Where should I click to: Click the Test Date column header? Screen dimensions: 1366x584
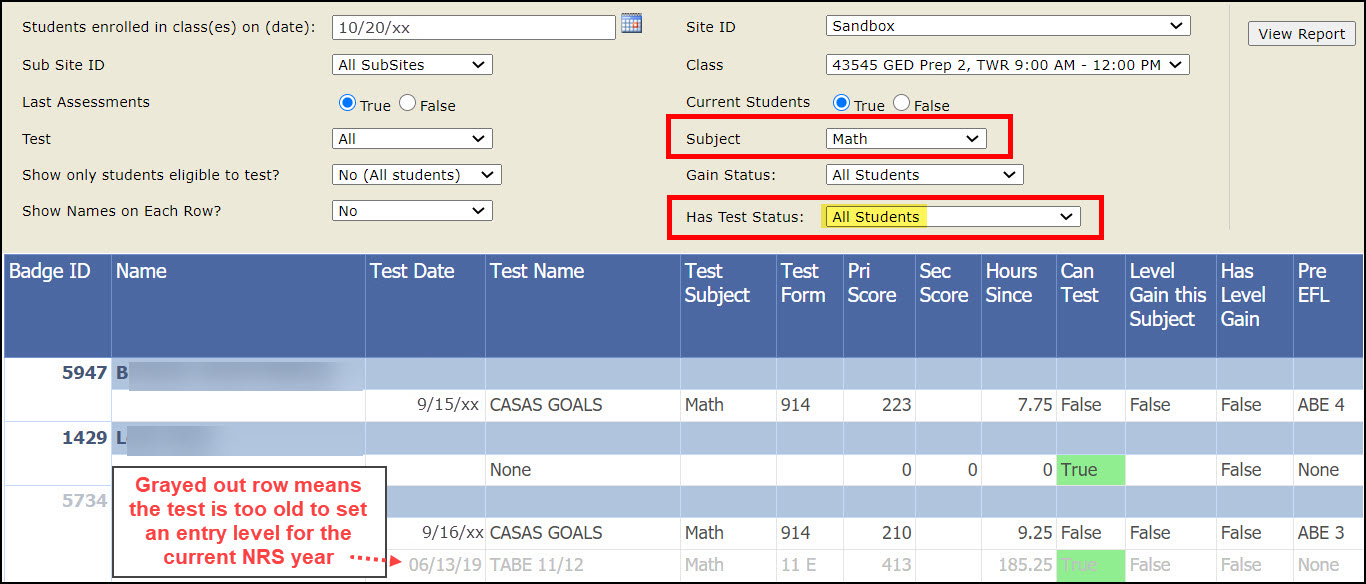[412, 271]
